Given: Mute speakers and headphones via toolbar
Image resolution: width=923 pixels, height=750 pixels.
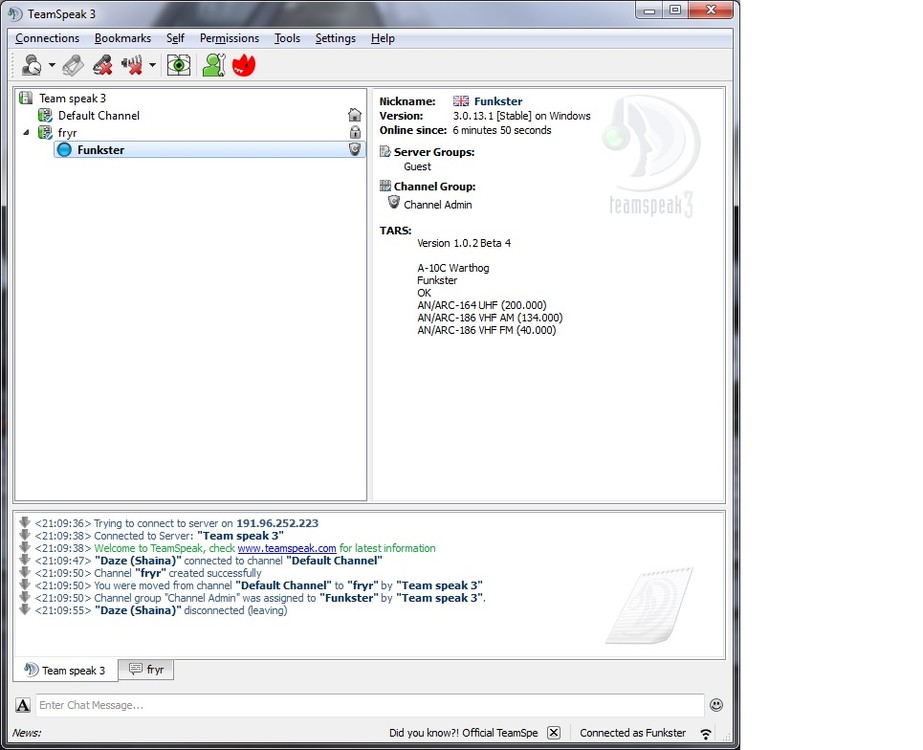Looking at the screenshot, I should (x=130, y=64).
